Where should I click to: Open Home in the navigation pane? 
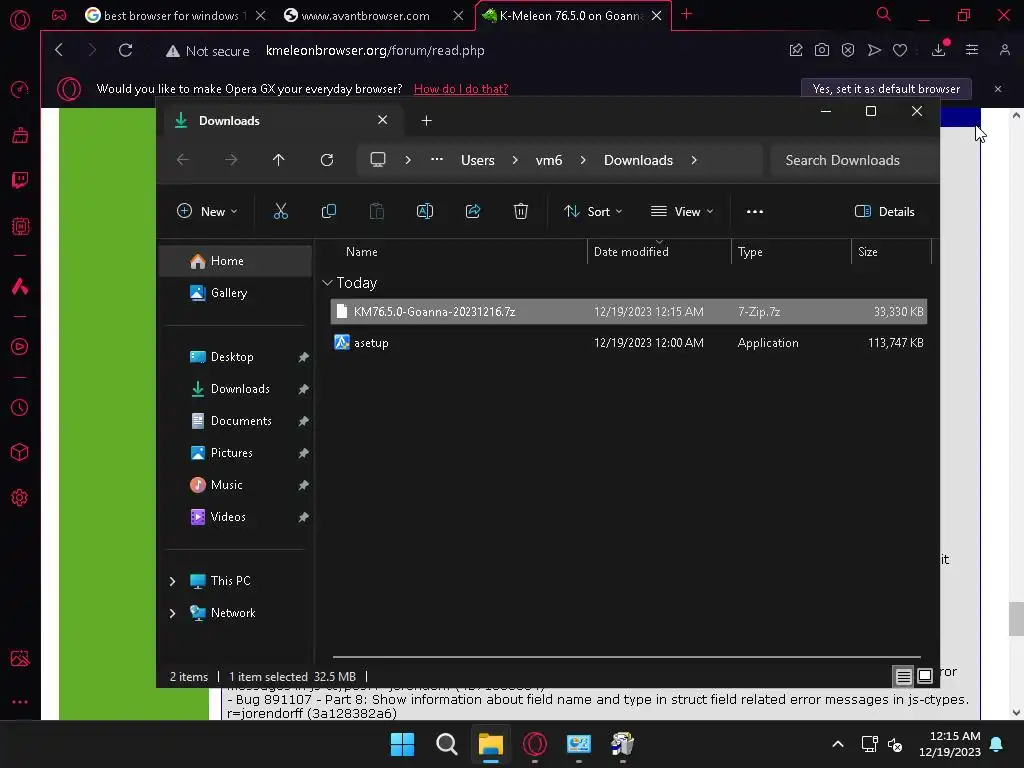point(235,261)
